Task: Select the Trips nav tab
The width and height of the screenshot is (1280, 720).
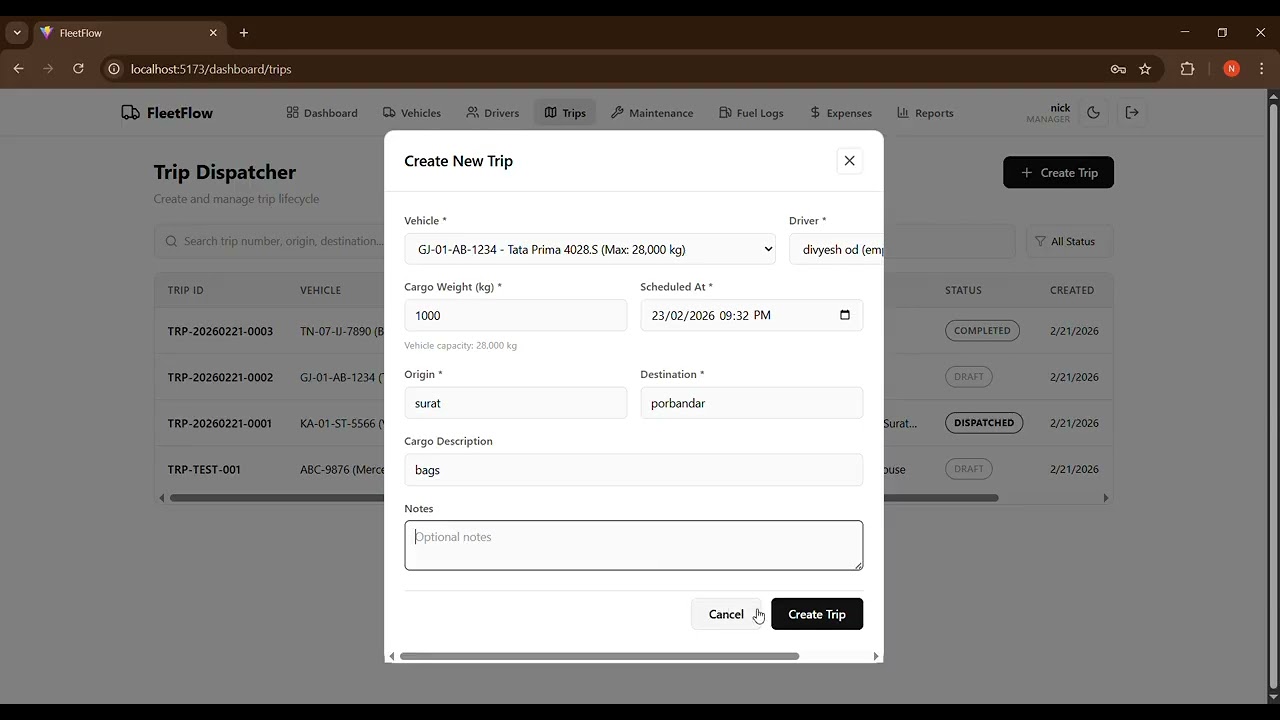Action: pyautogui.click(x=565, y=113)
